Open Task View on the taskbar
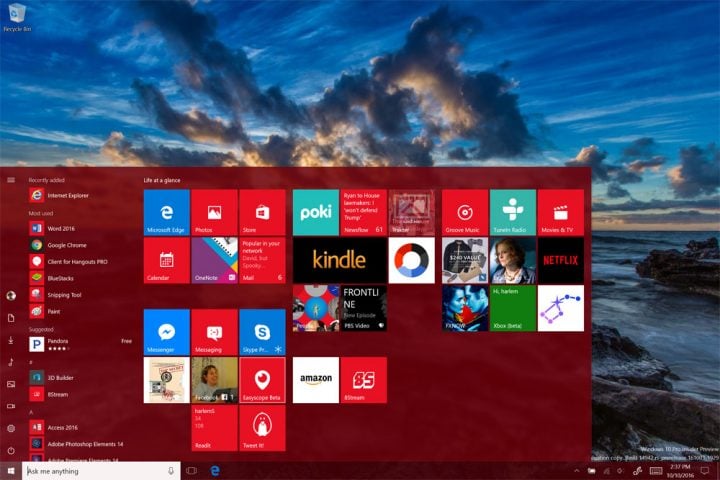Viewport: 720px width, 480px height. (192, 471)
